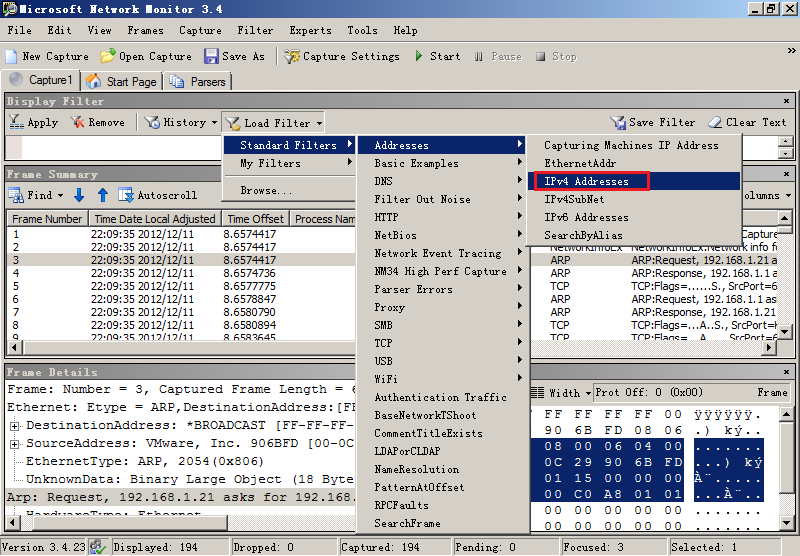800x556 pixels.
Task: Open the filter History dropdown
Action: (181, 122)
